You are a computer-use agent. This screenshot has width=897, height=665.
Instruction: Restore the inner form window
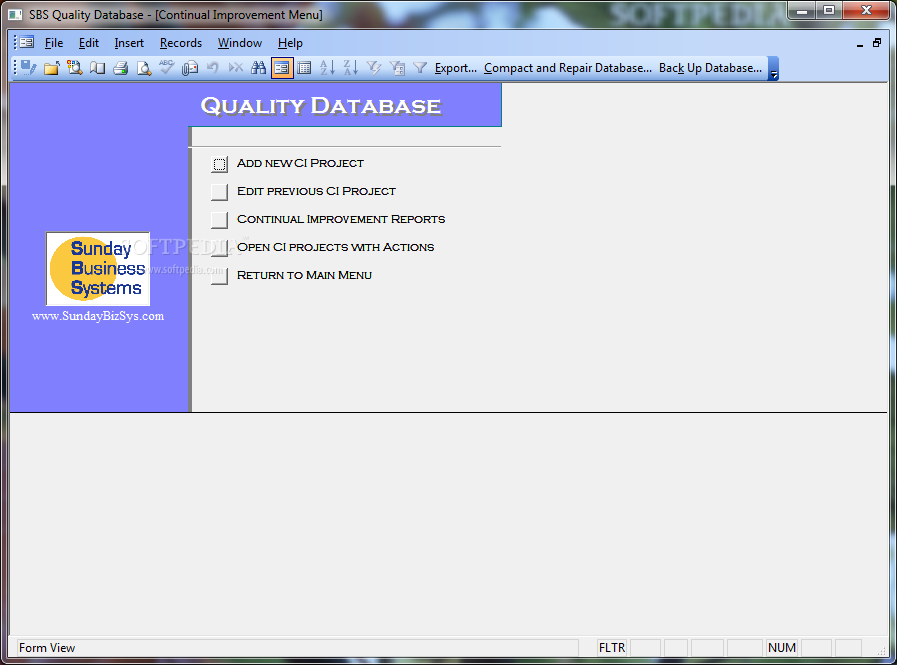click(877, 43)
